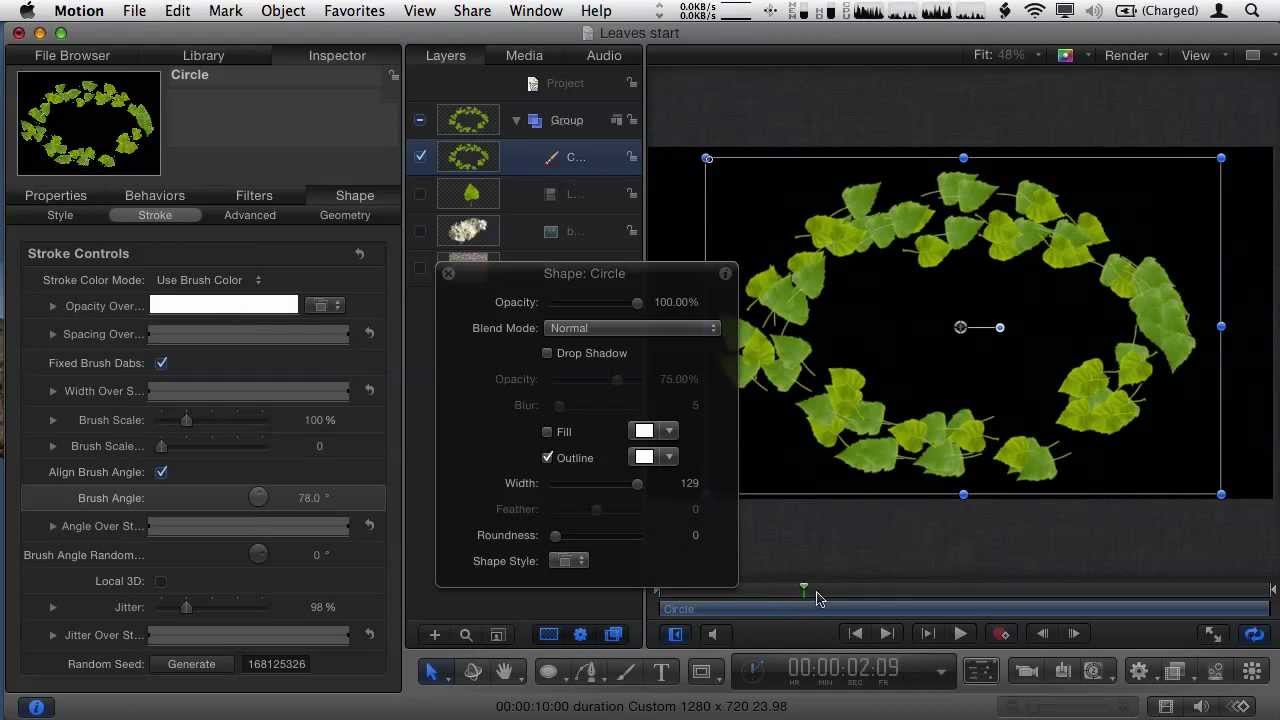Open the Blend Mode dropdown in HUD
Viewport: 1280px width, 720px height.
click(x=633, y=328)
